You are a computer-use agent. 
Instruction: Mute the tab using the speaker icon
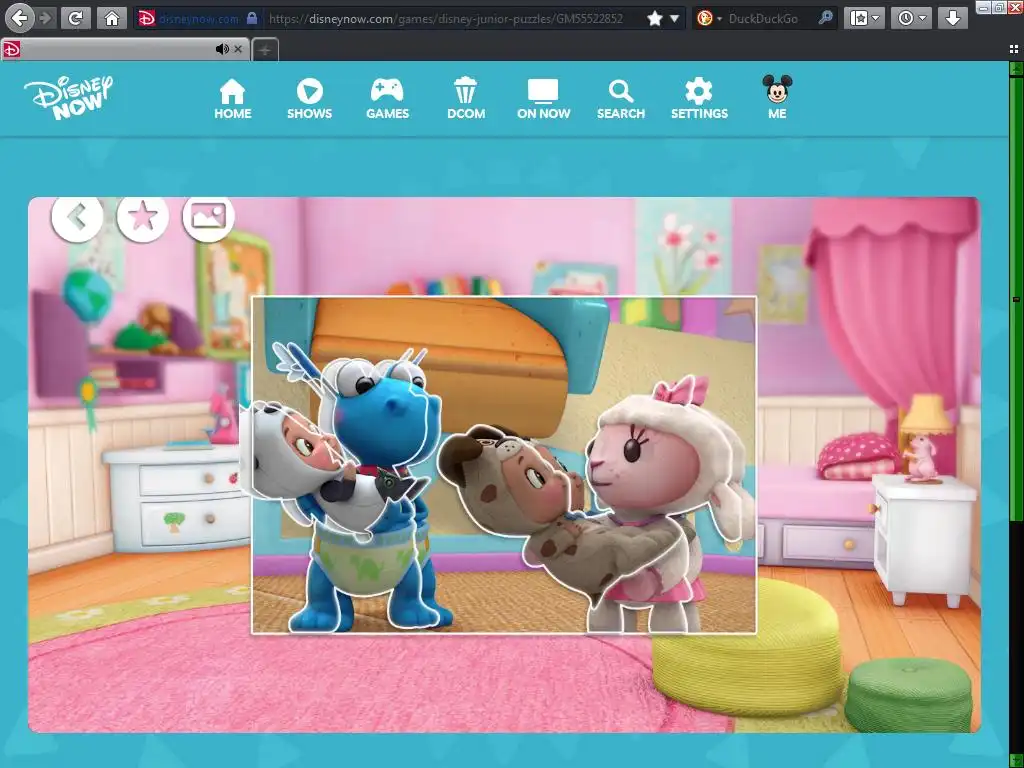click(222, 49)
